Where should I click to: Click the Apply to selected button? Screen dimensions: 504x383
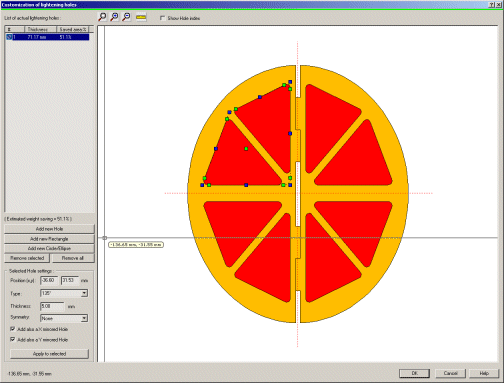49,354
